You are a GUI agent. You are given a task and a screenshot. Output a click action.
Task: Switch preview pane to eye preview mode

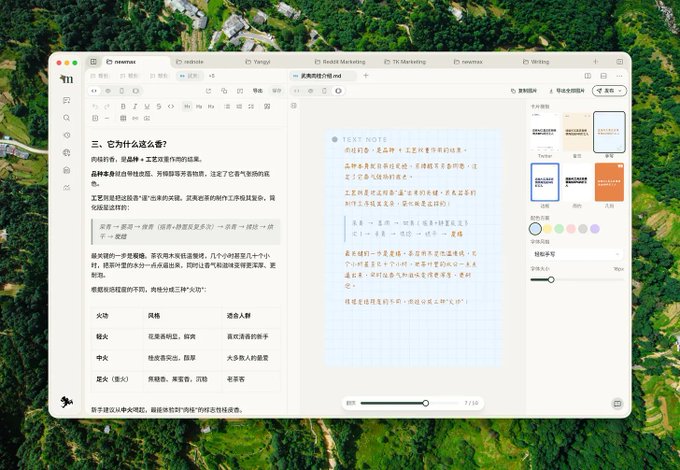coord(311,91)
